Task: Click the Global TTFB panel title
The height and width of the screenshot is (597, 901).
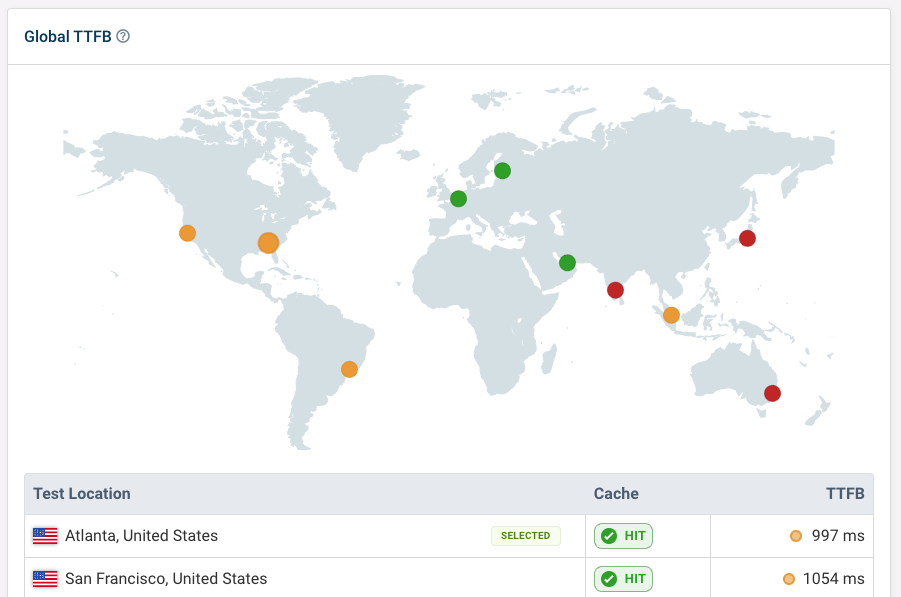Action: tap(68, 36)
